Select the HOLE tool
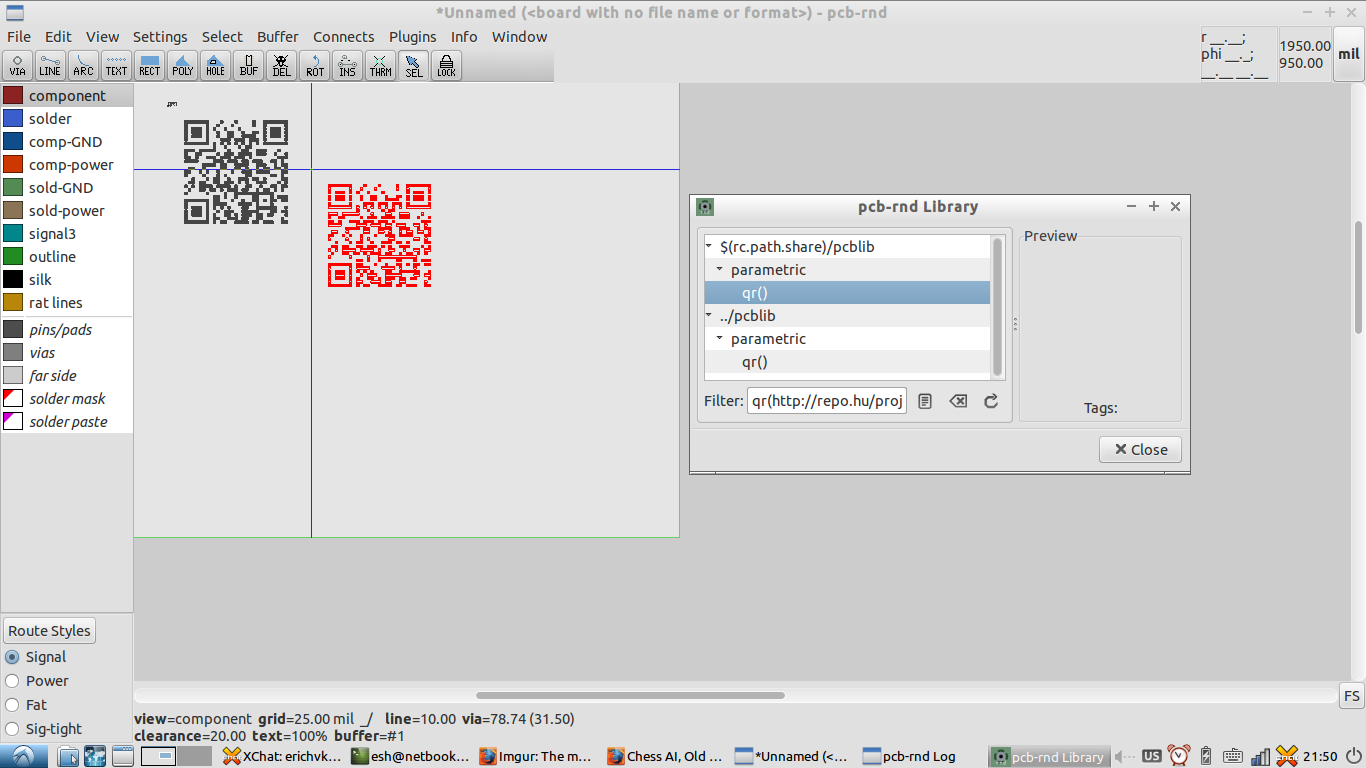Screen dimensions: 1366x768 point(215,65)
